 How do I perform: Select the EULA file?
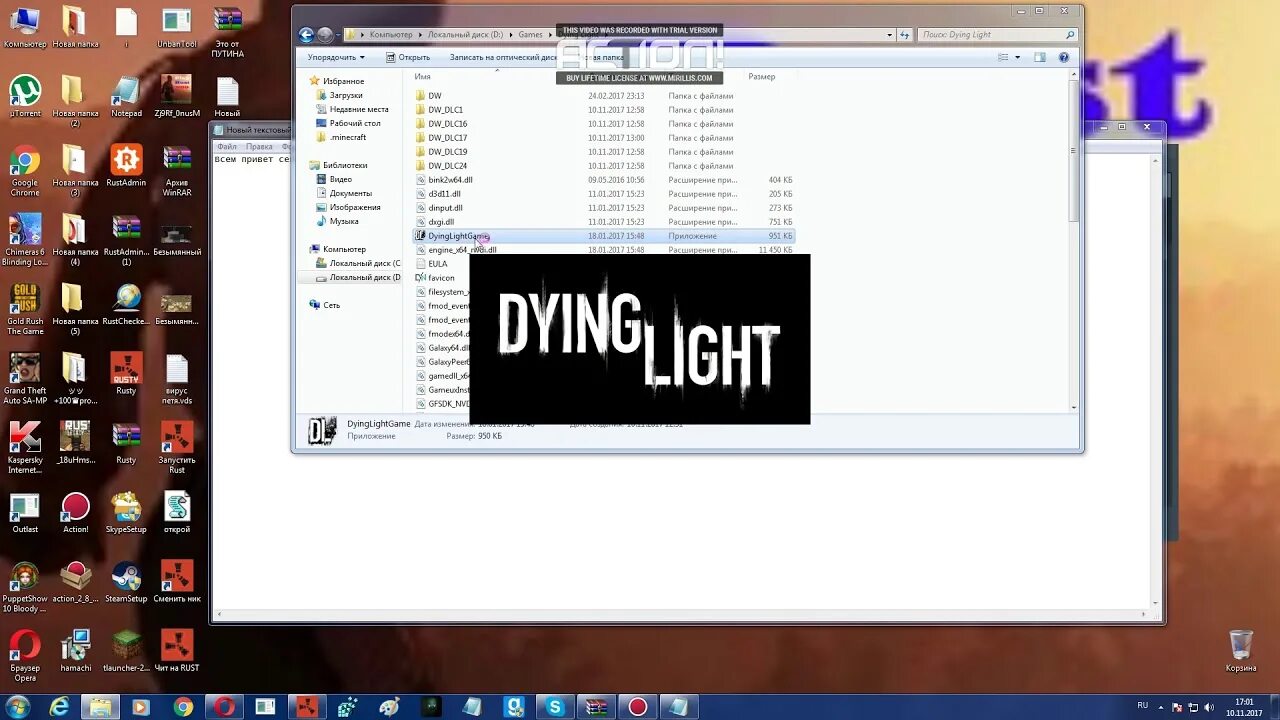pyautogui.click(x=437, y=264)
